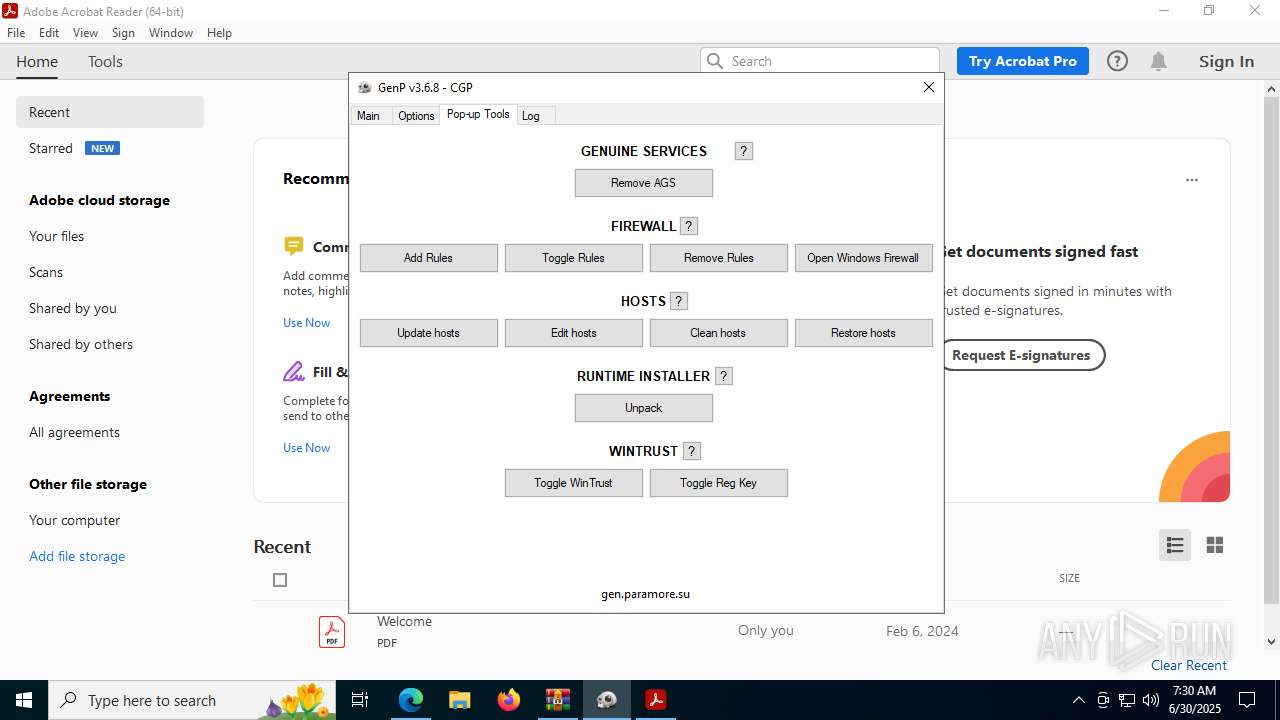The height and width of the screenshot is (720, 1280).
Task: Click the Toggle WinTrust button
Action: [x=574, y=483]
